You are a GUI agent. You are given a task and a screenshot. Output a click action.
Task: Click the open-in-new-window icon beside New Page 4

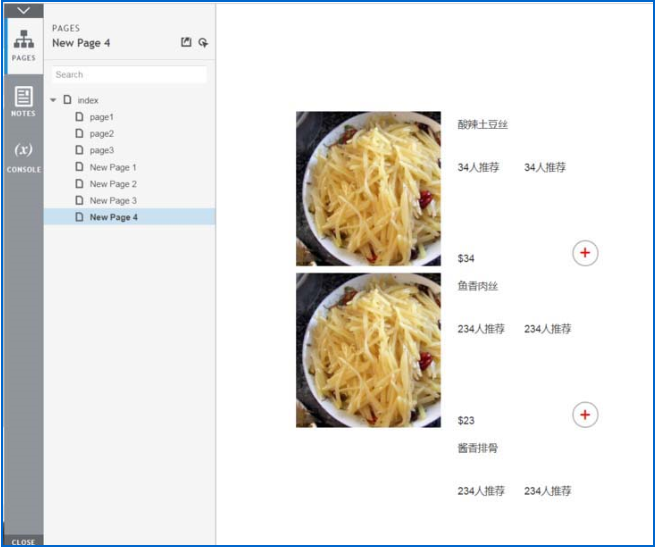[186, 43]
